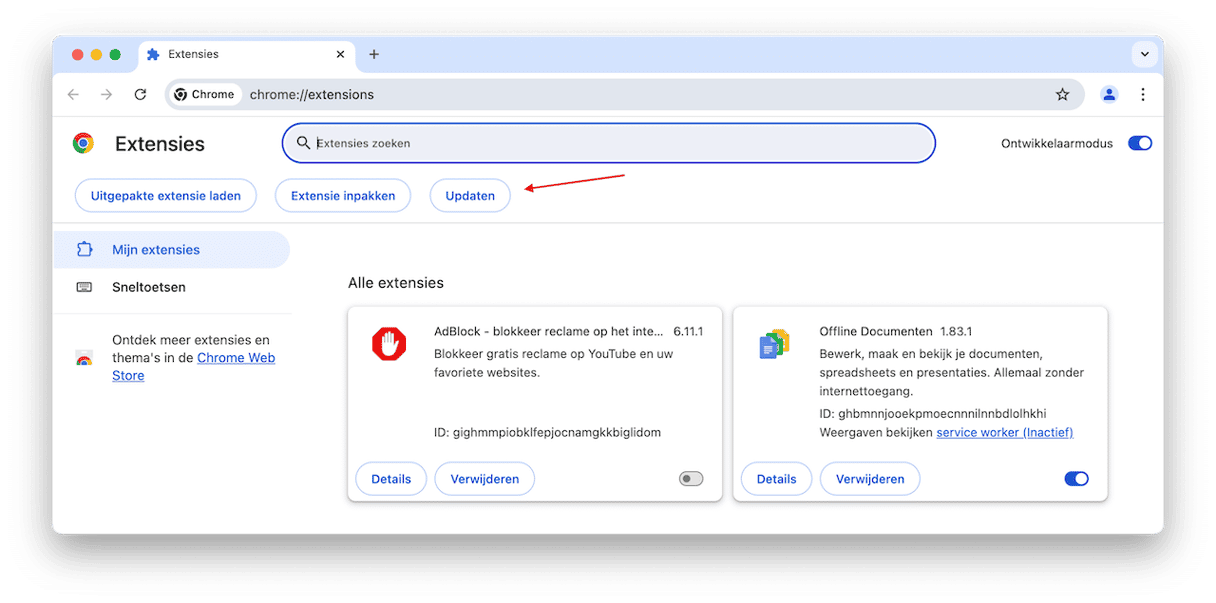Open Details for Offline Documenten
Image resolution: width=1216 pixels, height=603 pixels.
tap(776, 479)
